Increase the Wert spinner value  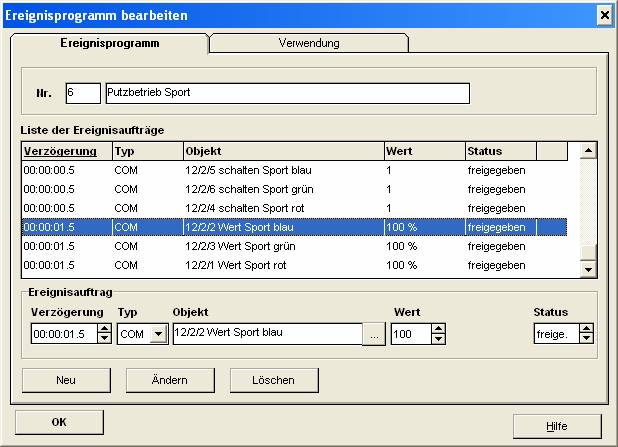tap(438, 330)
